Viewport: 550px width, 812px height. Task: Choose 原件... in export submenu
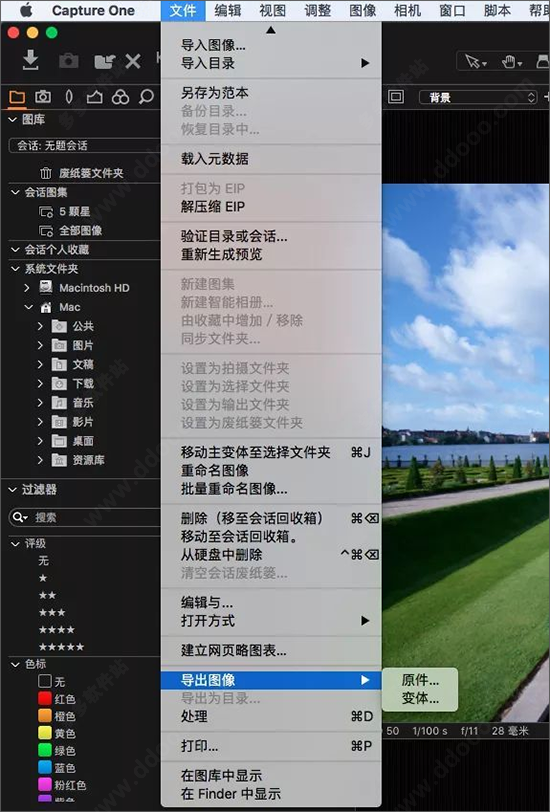coord(420,680)
